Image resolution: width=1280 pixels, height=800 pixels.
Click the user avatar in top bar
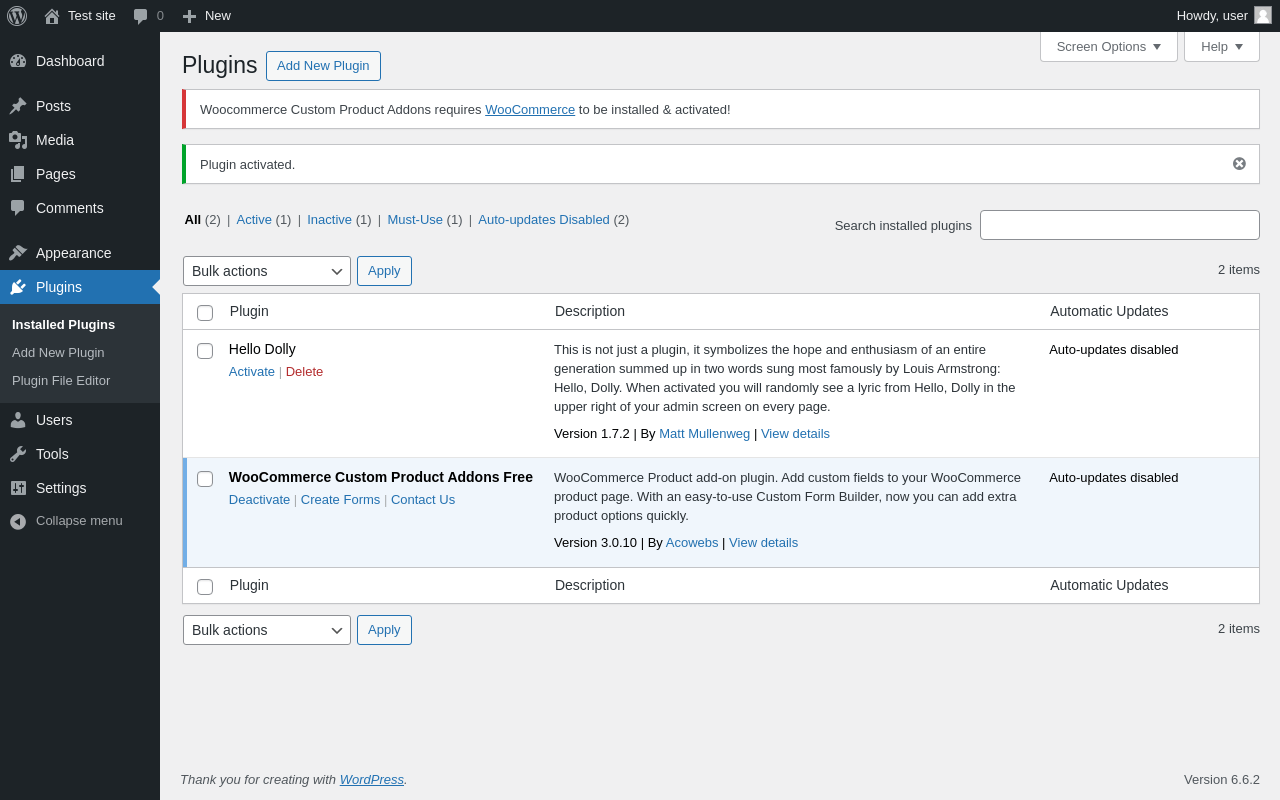coord(1263,16)
